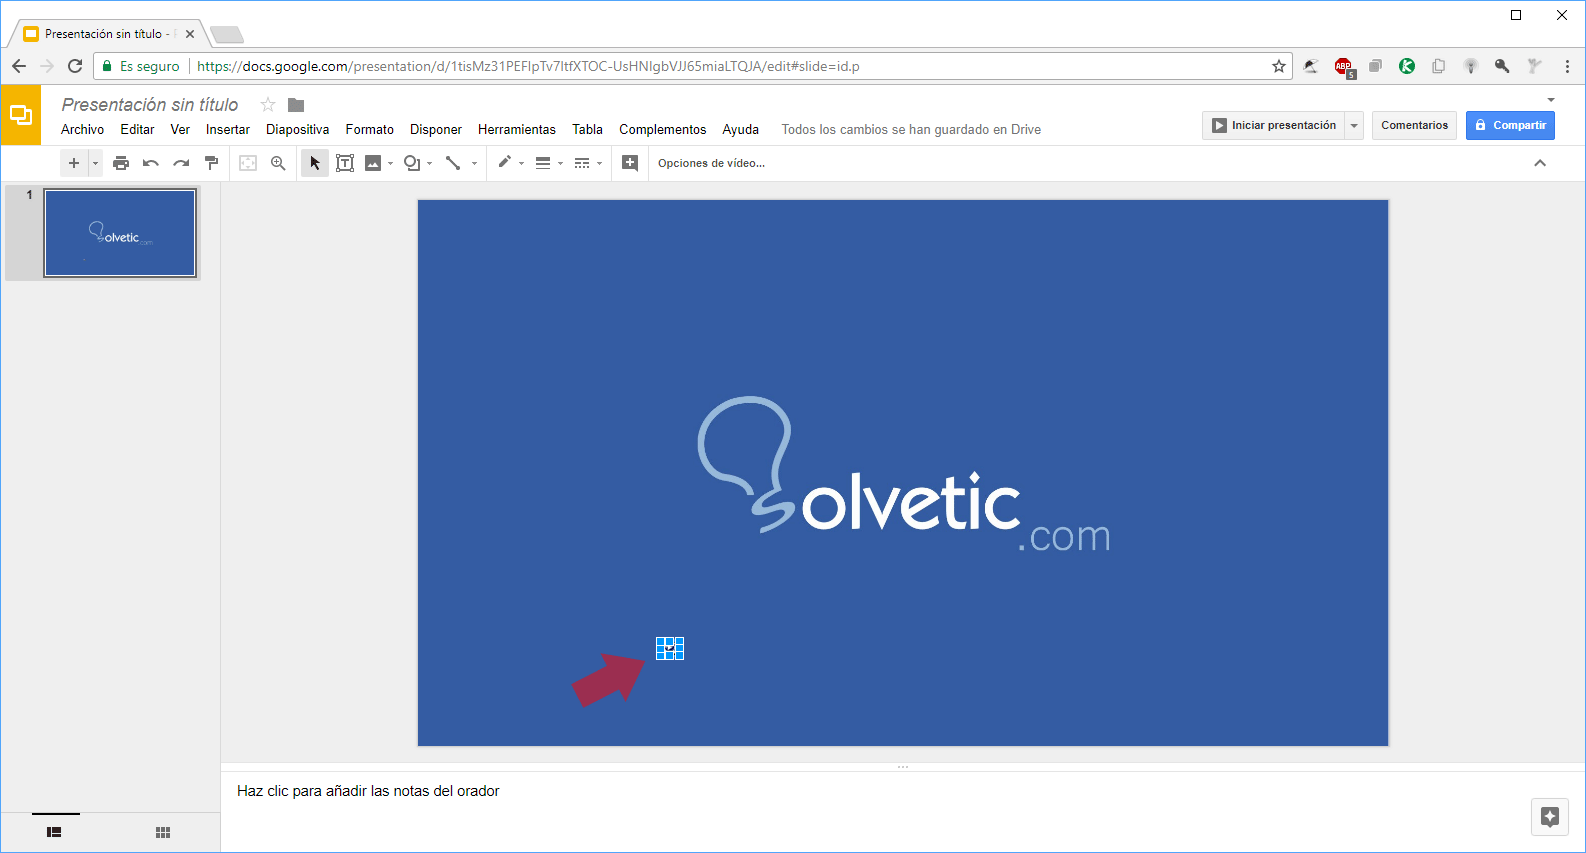Image resolution: width=1586 pixels, height=853 pixels.
Task: Redo the last undone action
Action: [x=181, y=163]
